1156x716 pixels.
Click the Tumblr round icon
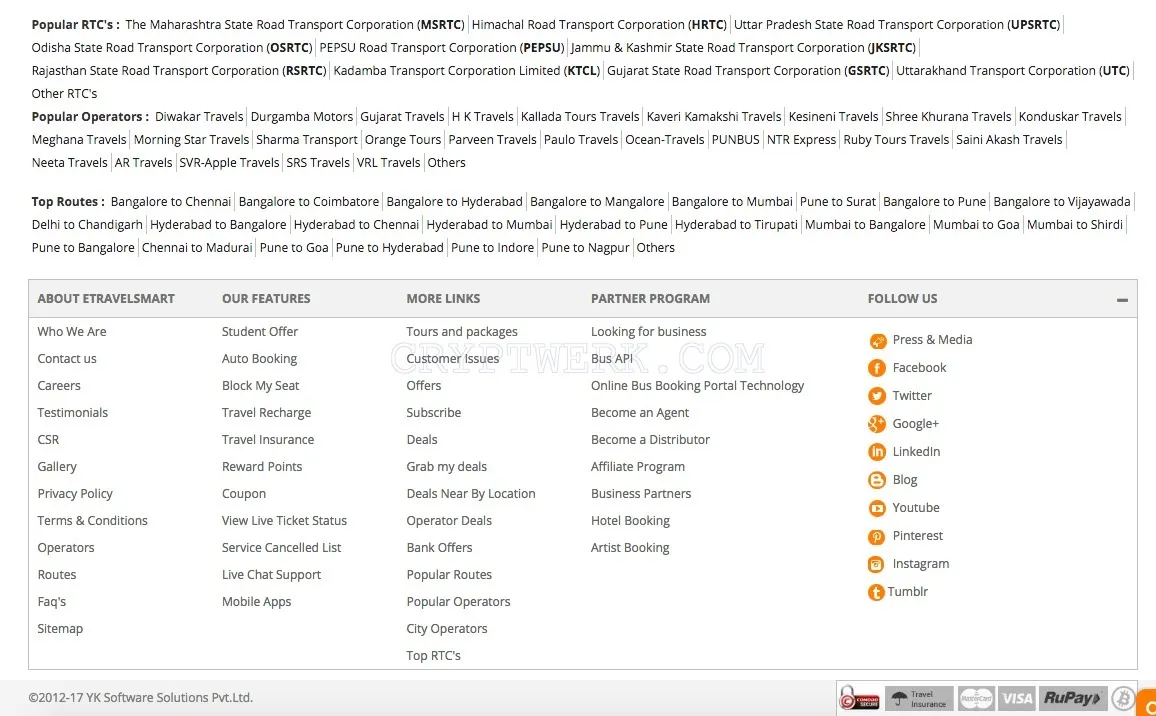pos(876,592)
